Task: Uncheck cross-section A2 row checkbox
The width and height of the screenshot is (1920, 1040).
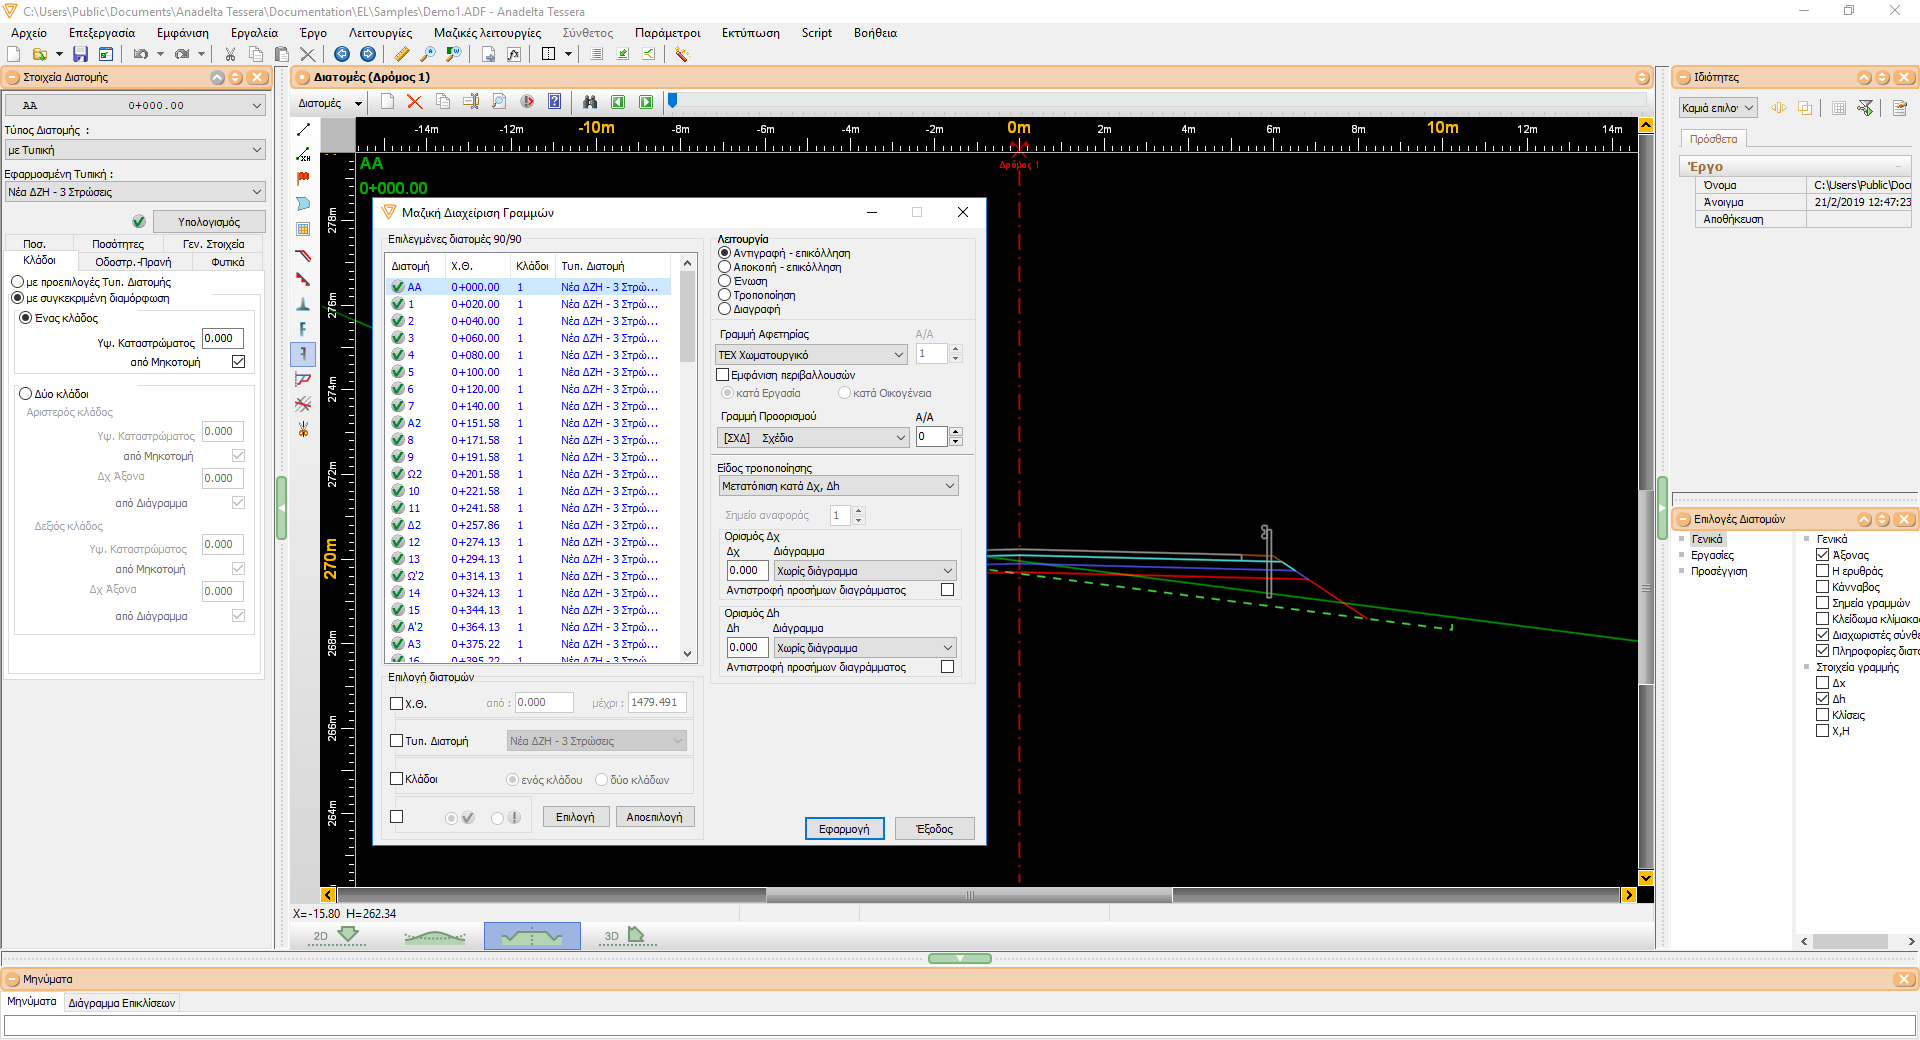Action: pos(398,423)
